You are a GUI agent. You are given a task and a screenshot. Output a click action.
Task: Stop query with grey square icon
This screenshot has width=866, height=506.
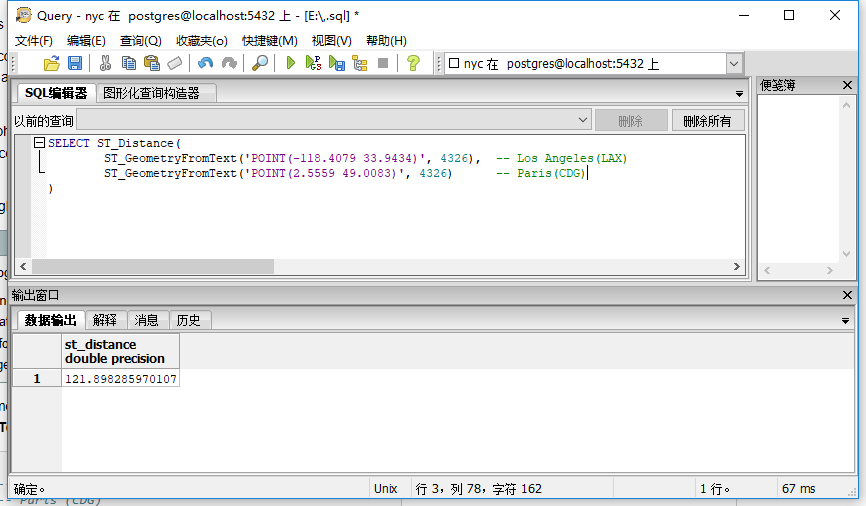coord(383,63)
